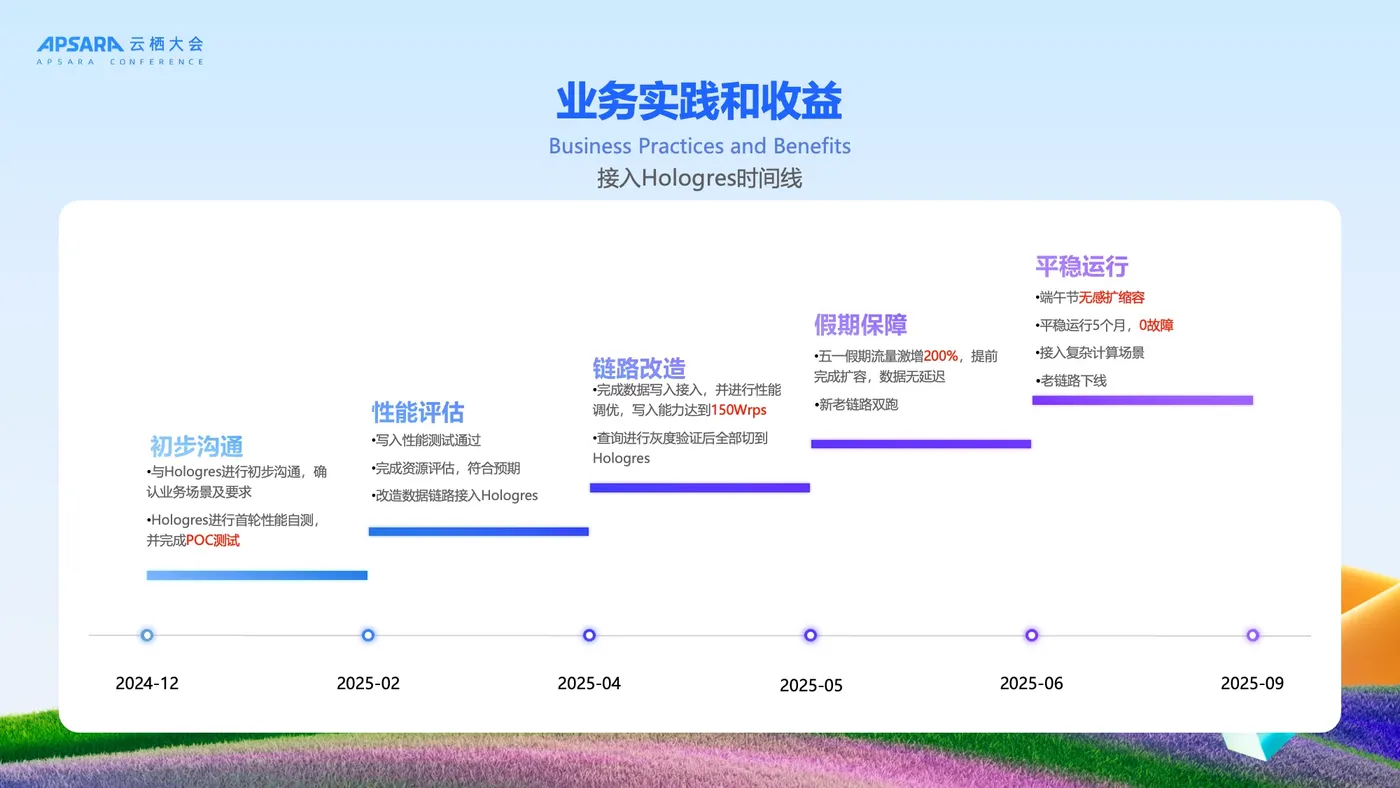This screenshot has height=788, width=1400.
Task: Click the bullet 老链路下线
Action: [1071, 380]
